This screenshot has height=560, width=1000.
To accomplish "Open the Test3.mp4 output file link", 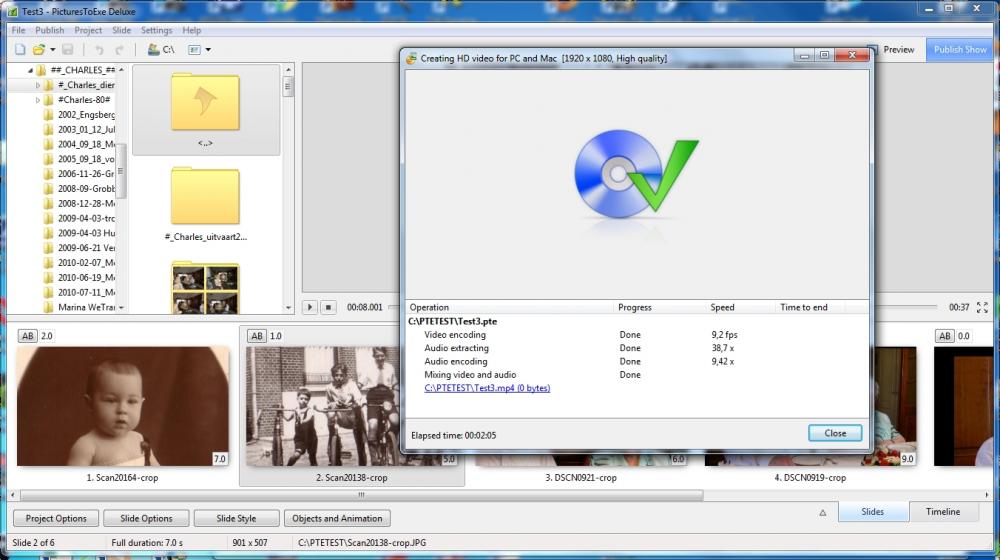I will tap(487, 388).
